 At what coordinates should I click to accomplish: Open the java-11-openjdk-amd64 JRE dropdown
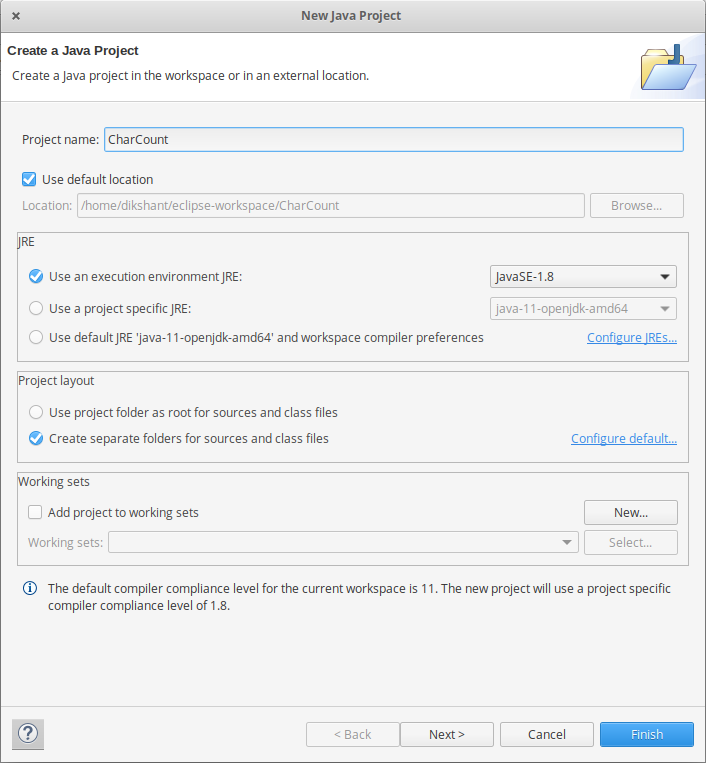(583, 309)
